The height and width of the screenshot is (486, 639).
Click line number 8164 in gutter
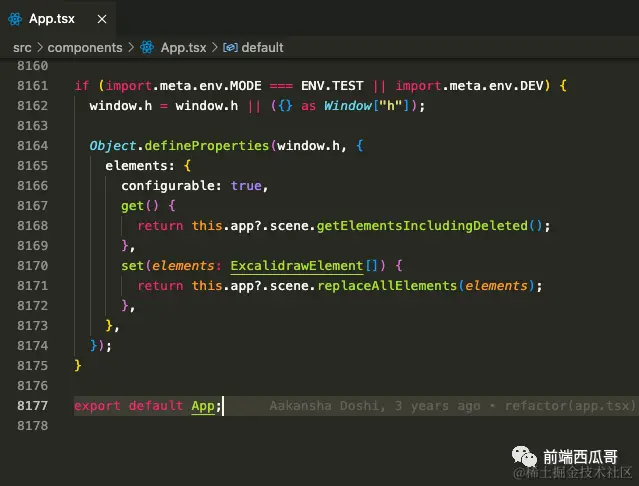pos(33,146)
